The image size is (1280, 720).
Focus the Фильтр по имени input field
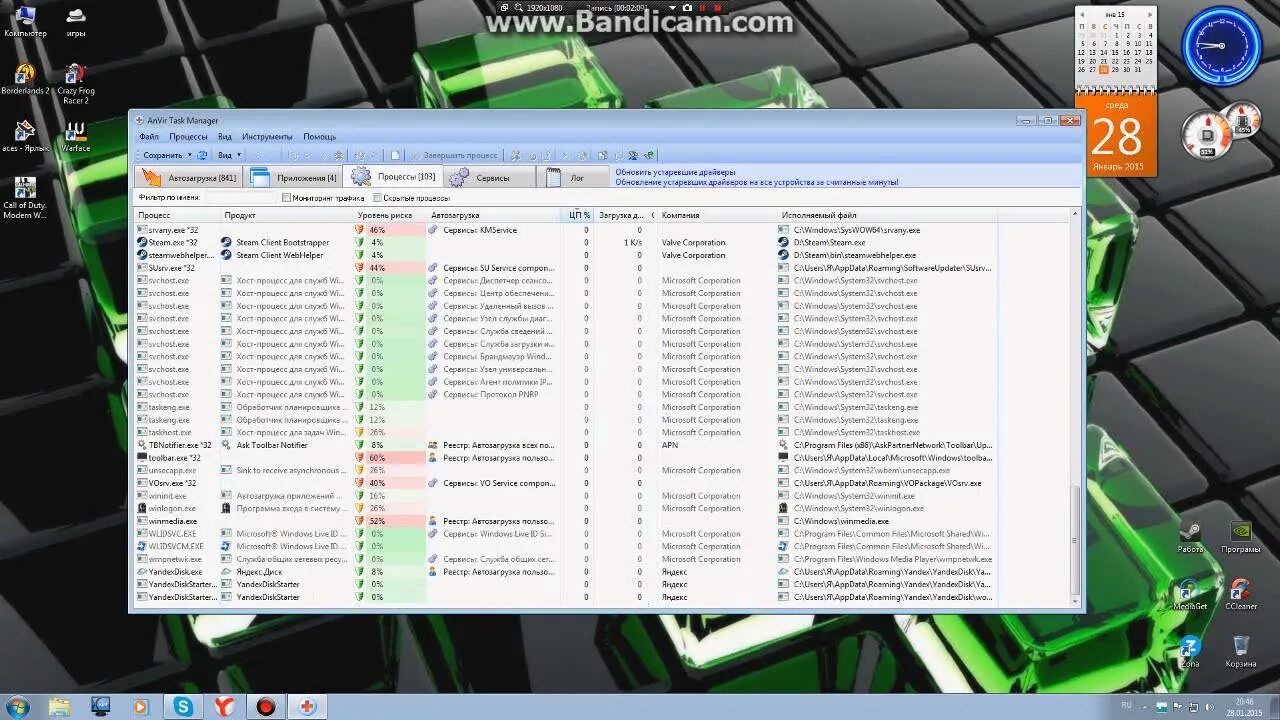coord(240,198)
